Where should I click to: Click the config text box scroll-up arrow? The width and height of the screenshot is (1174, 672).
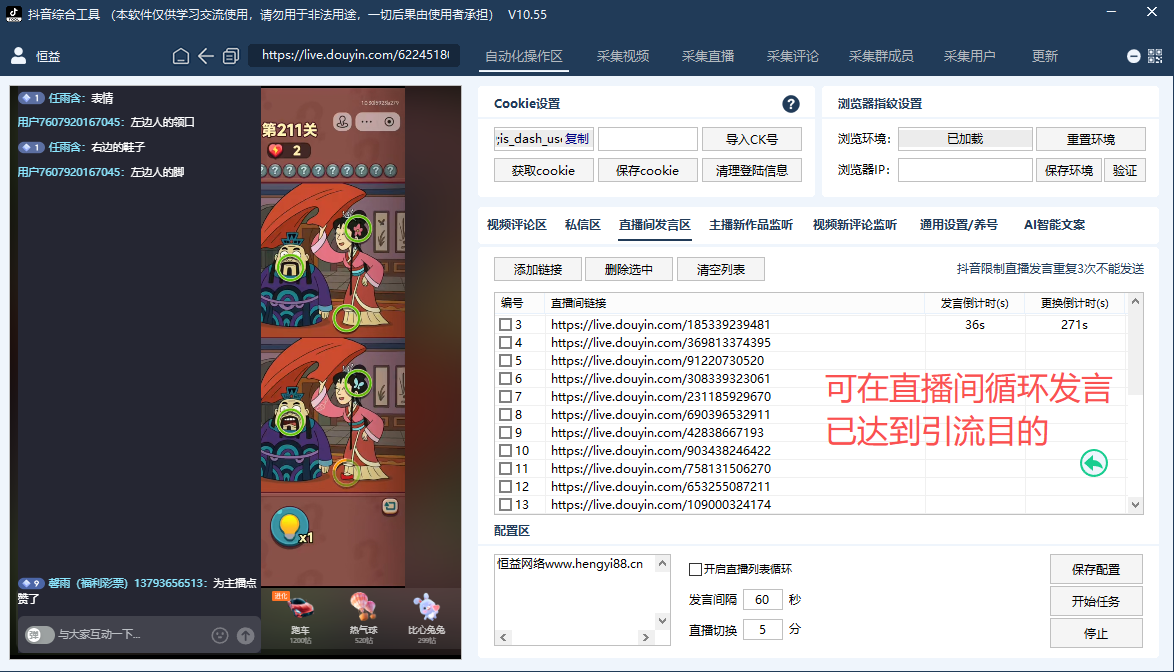click(662, 563)
